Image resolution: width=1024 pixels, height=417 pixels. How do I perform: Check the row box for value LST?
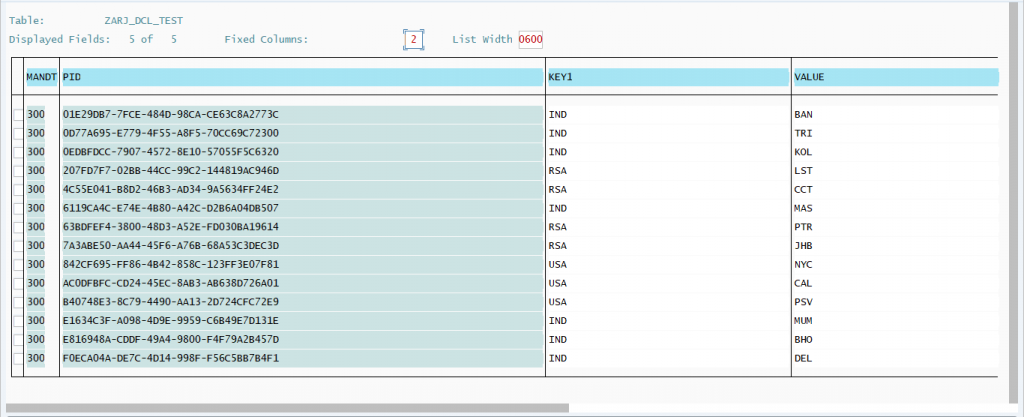[18, 171]
